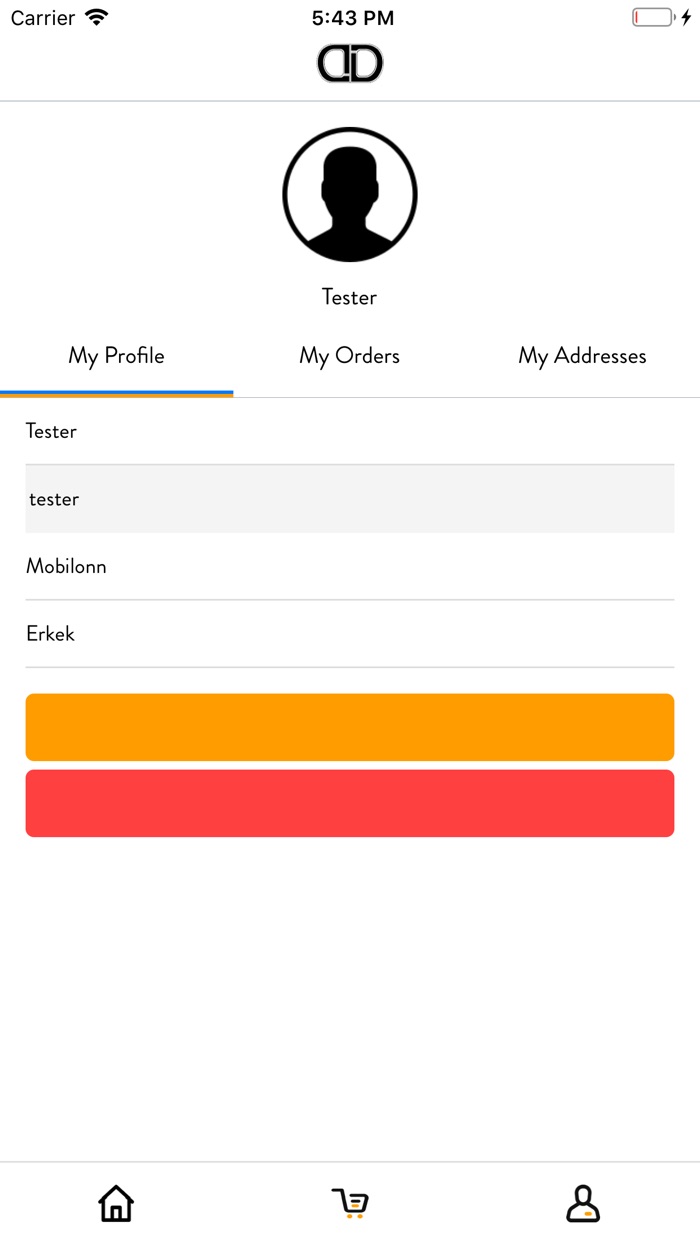Click the Mobilonn text field
The width and height of the screenshot is (700, 1244).
(350, 567)
